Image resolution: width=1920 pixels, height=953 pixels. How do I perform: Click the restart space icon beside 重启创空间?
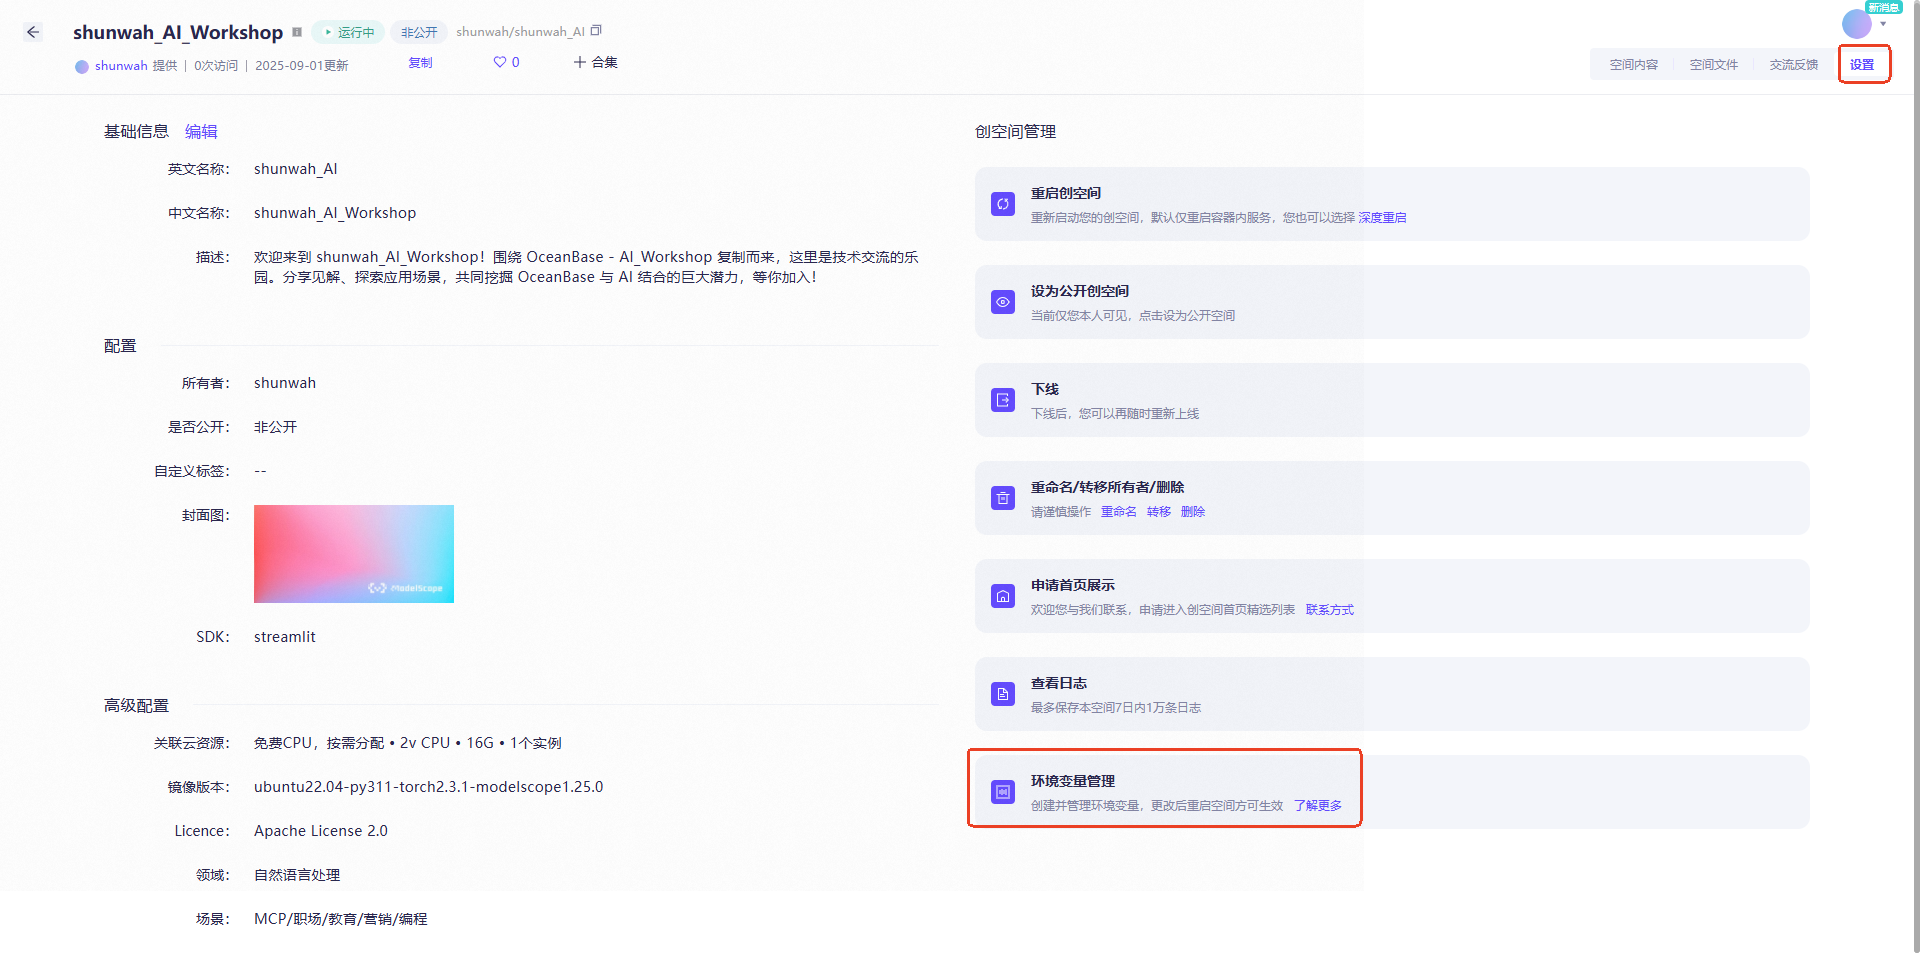[x=1003, y=203]
